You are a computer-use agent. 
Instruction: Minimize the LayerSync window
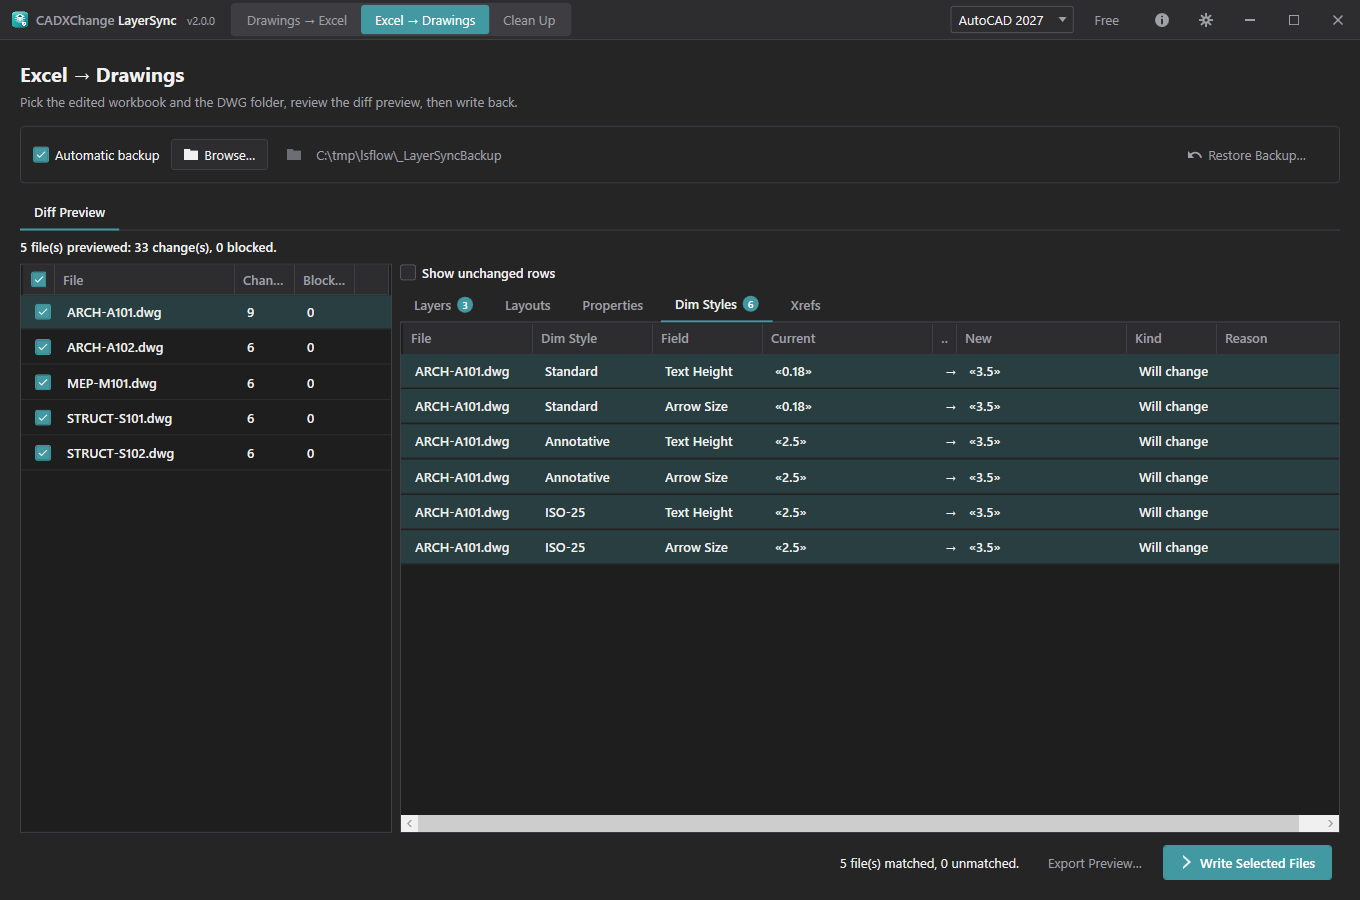coord(1250,20)
